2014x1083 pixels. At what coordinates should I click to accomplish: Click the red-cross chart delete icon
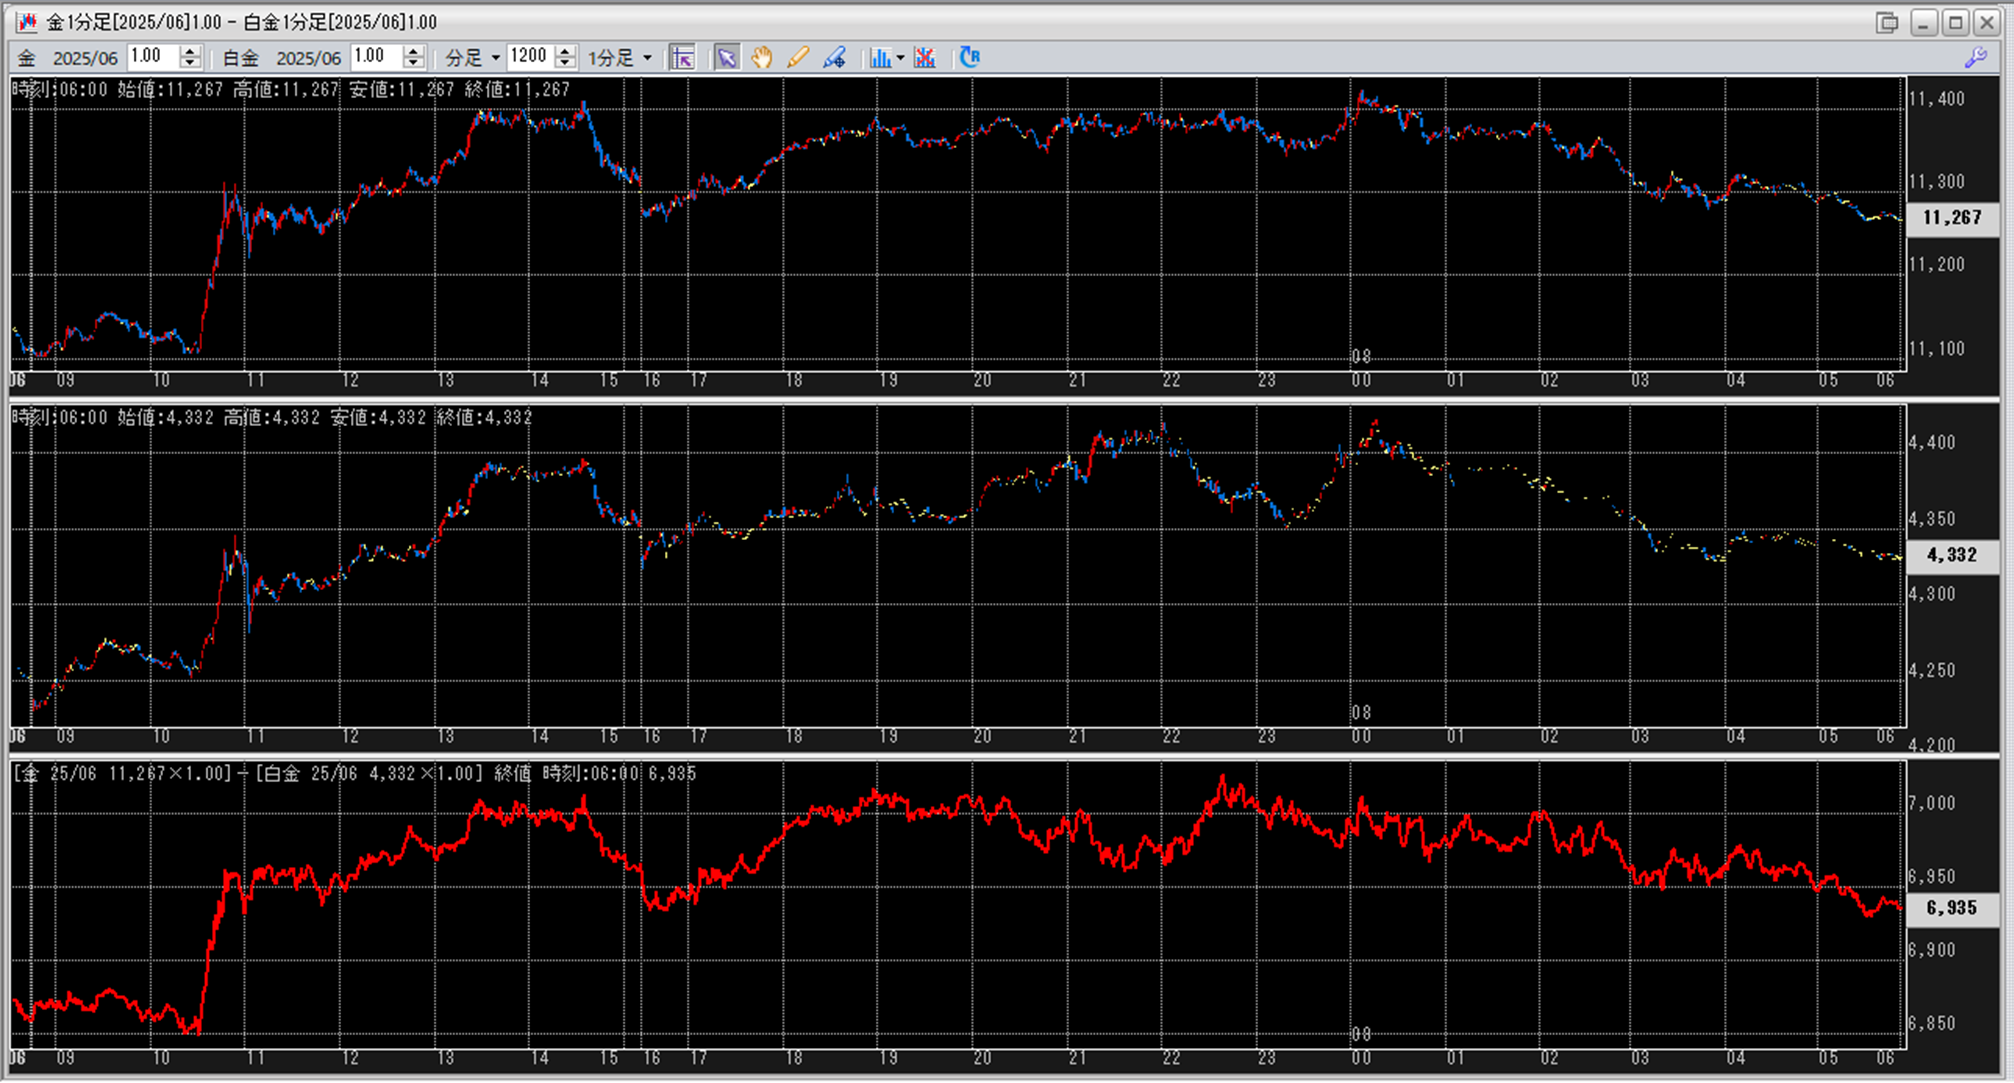point(925,58)
